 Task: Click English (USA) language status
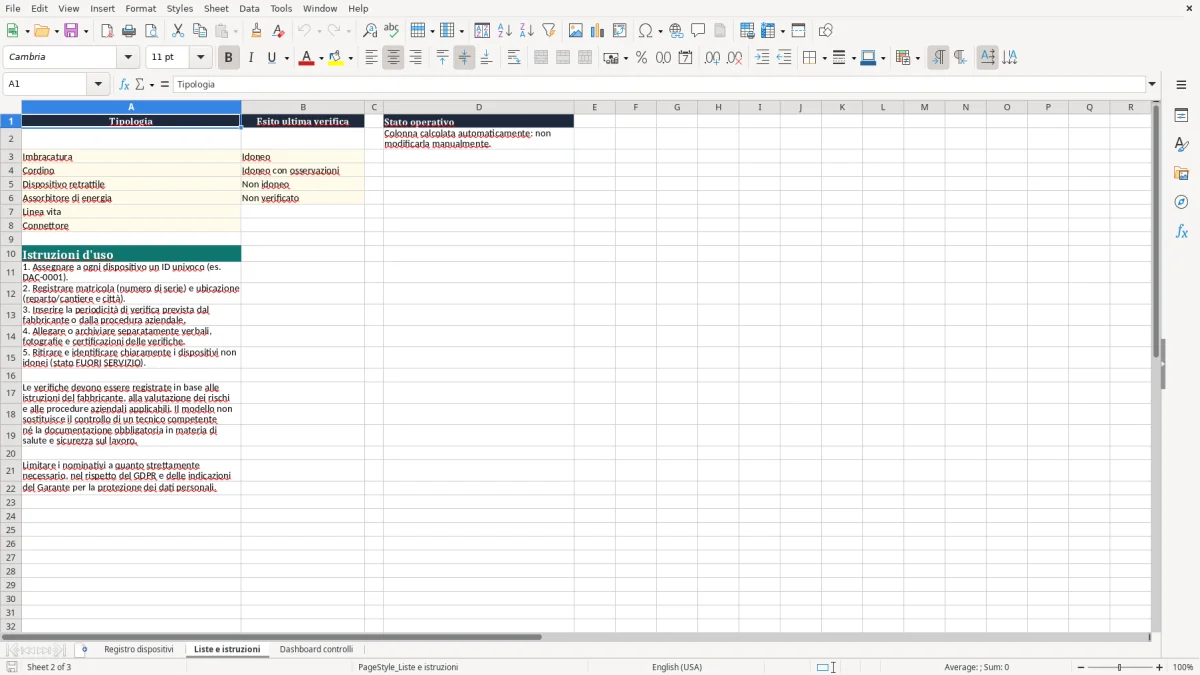[x=677, y=667]
